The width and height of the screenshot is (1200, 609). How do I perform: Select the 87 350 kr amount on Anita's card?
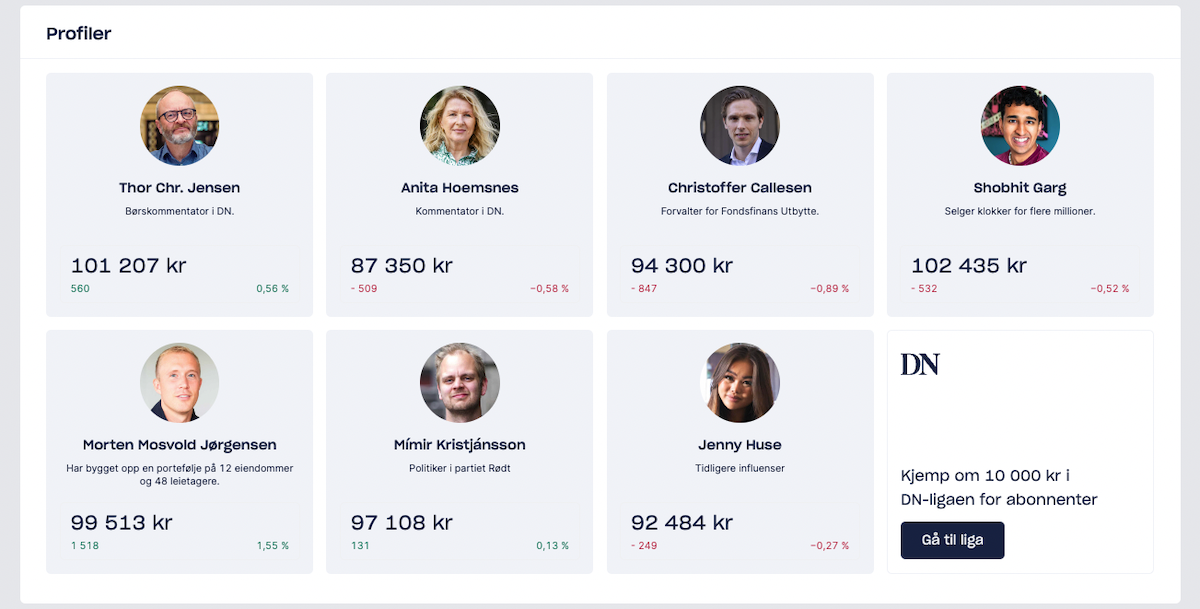(x=404, y=265)
